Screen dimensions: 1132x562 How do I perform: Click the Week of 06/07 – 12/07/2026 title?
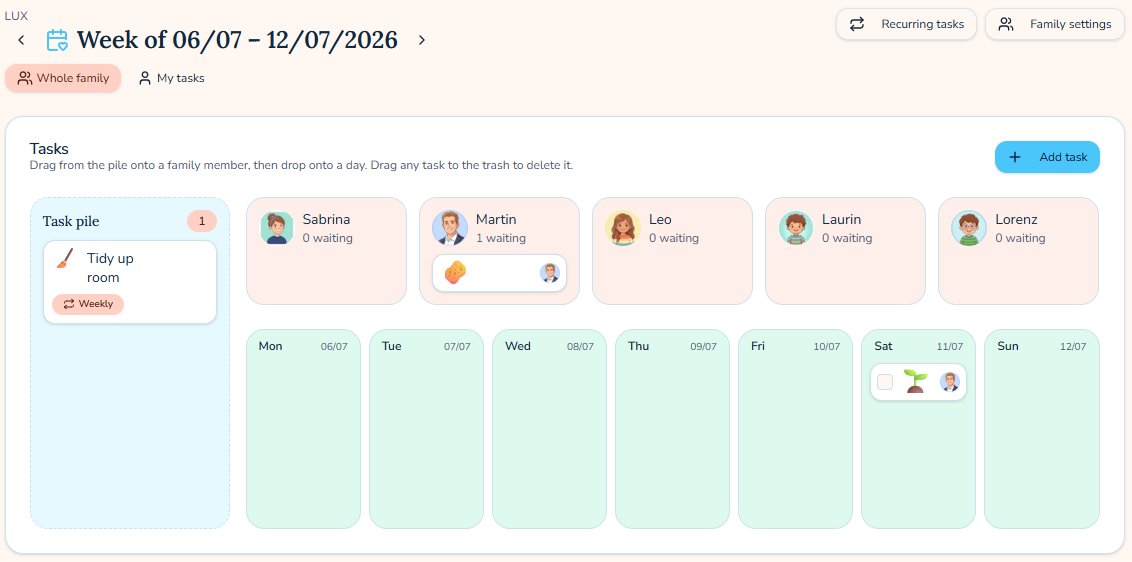pos(238,40)
